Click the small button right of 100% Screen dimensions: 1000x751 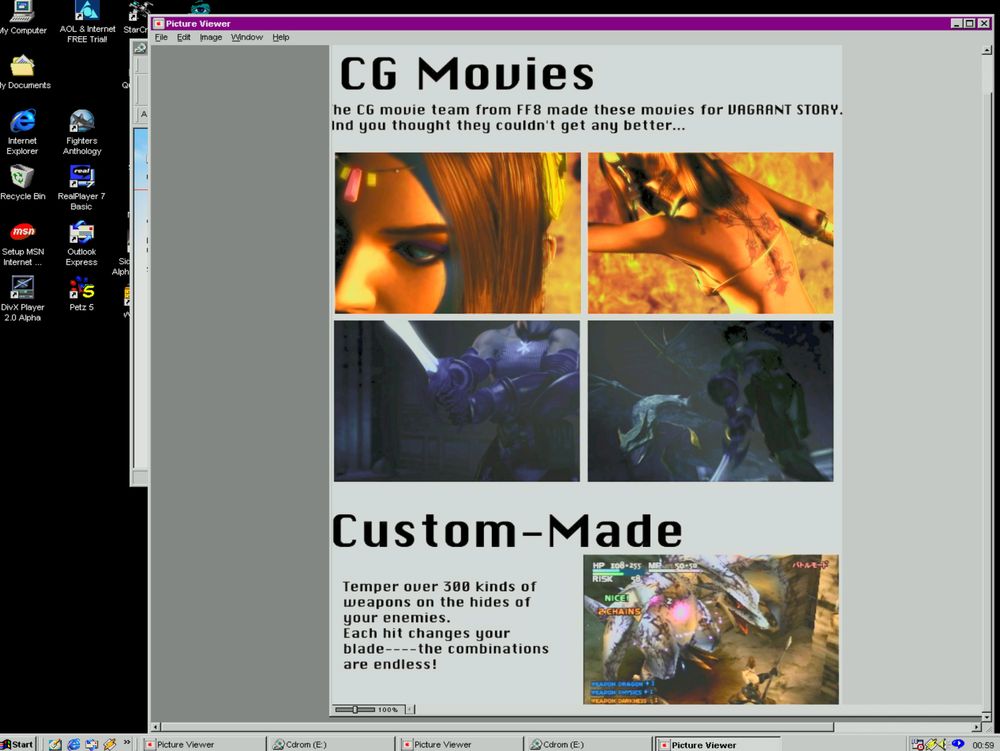click(x=409, y=709)
